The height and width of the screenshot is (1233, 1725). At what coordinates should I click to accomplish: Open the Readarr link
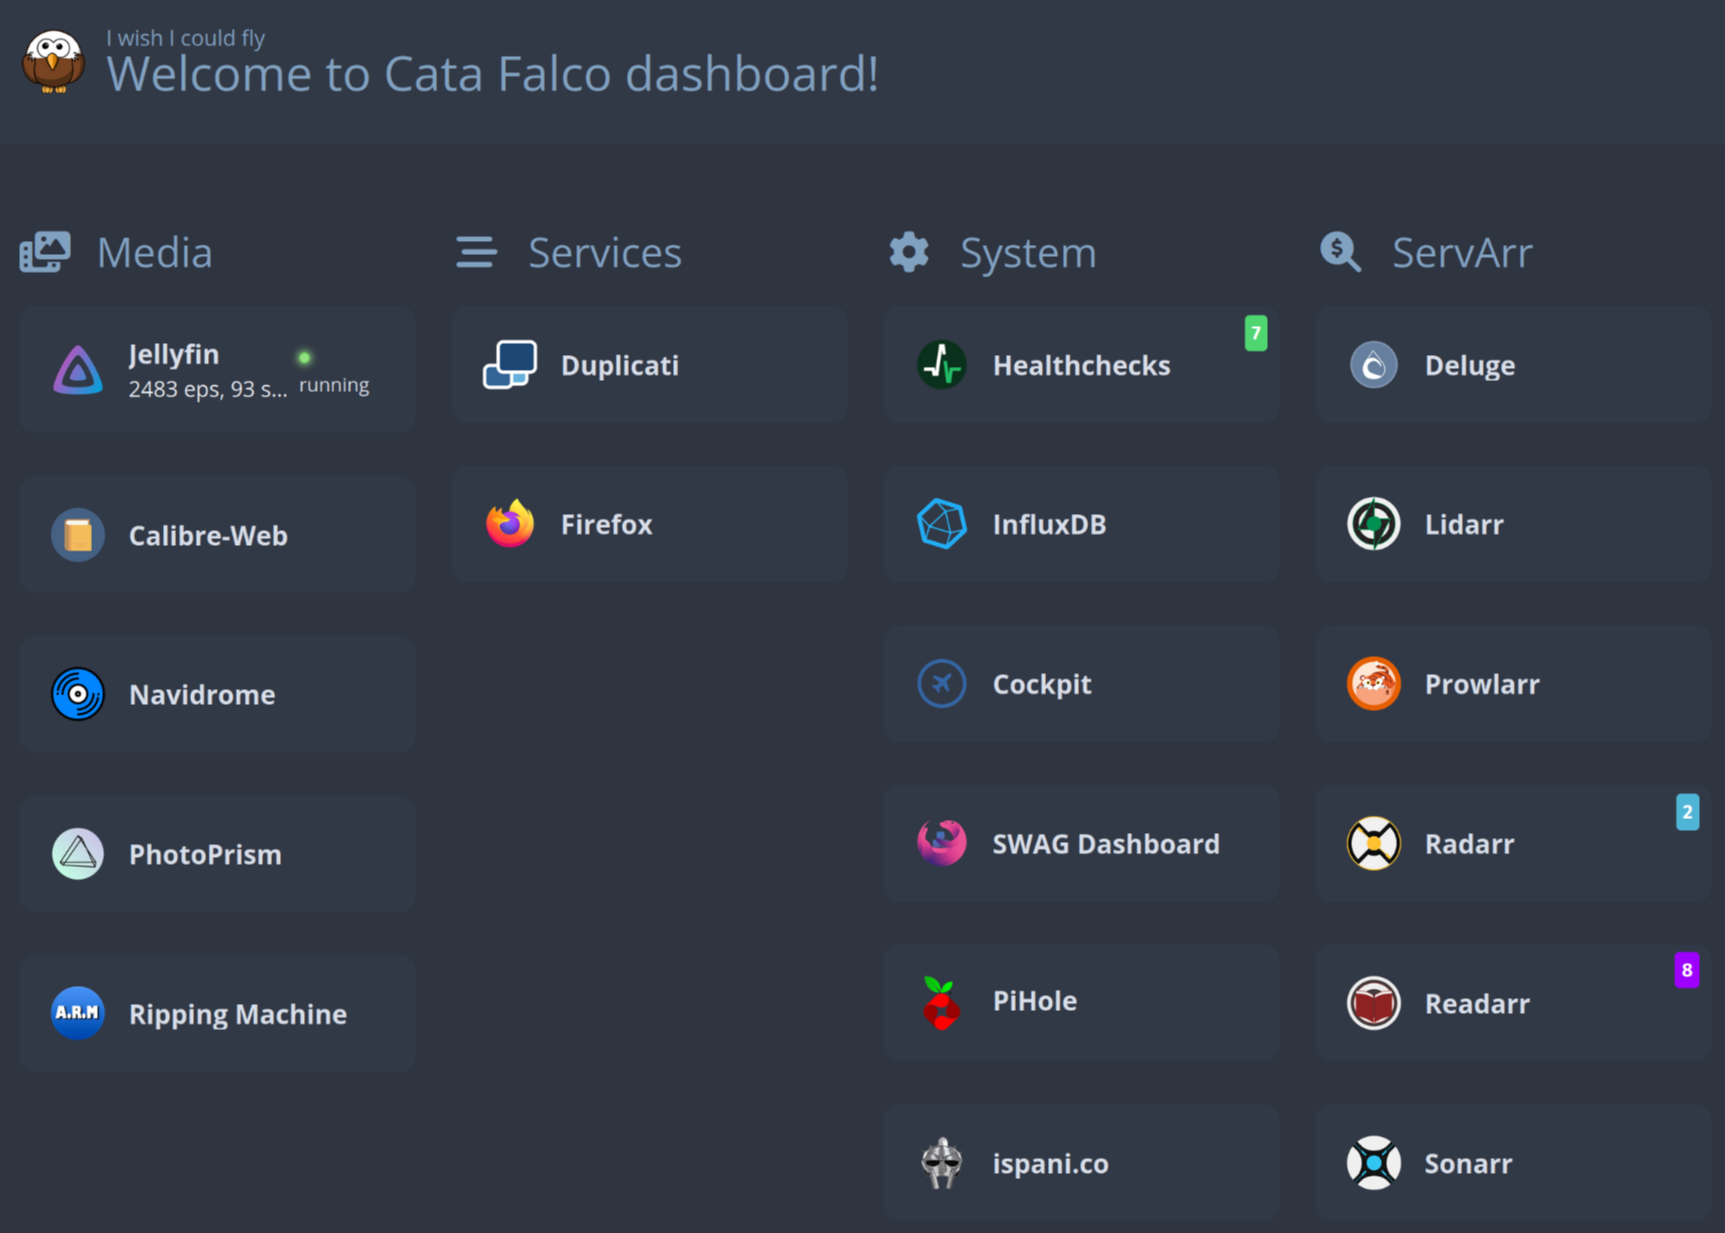pyautogui.click(x=1513, y=1003)
